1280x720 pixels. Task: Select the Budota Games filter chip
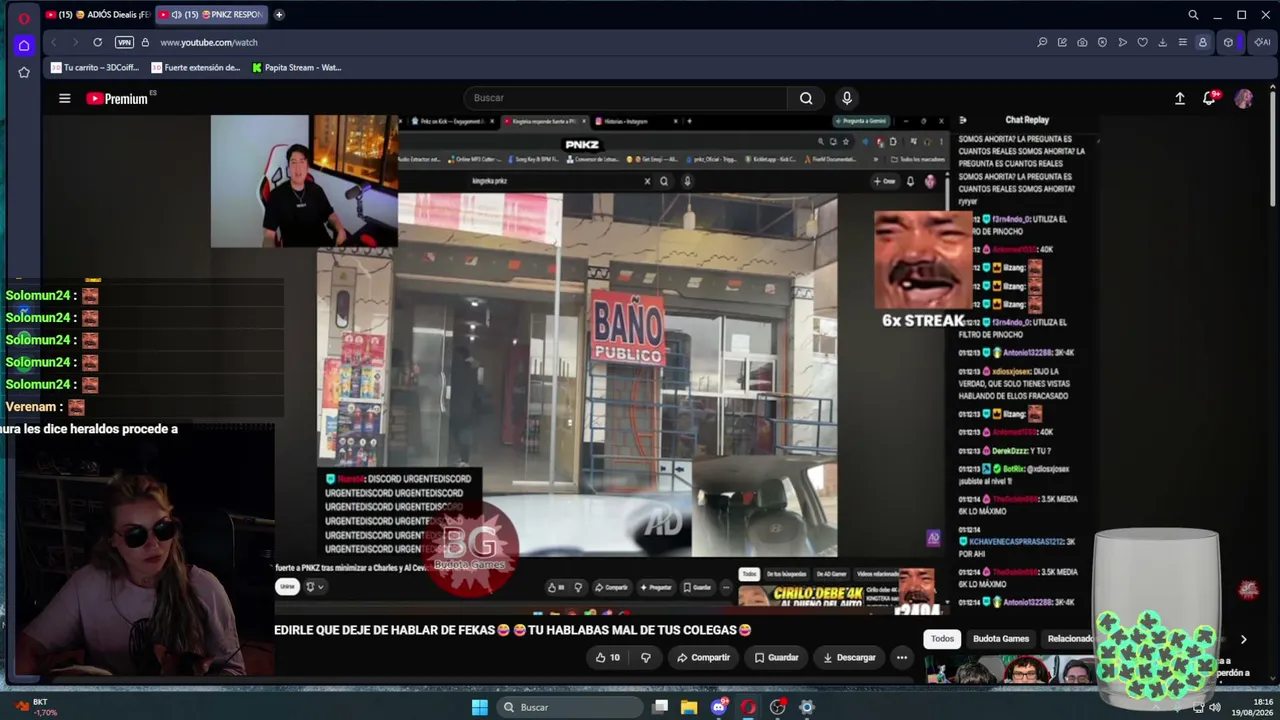click(x=1001, y=639)
